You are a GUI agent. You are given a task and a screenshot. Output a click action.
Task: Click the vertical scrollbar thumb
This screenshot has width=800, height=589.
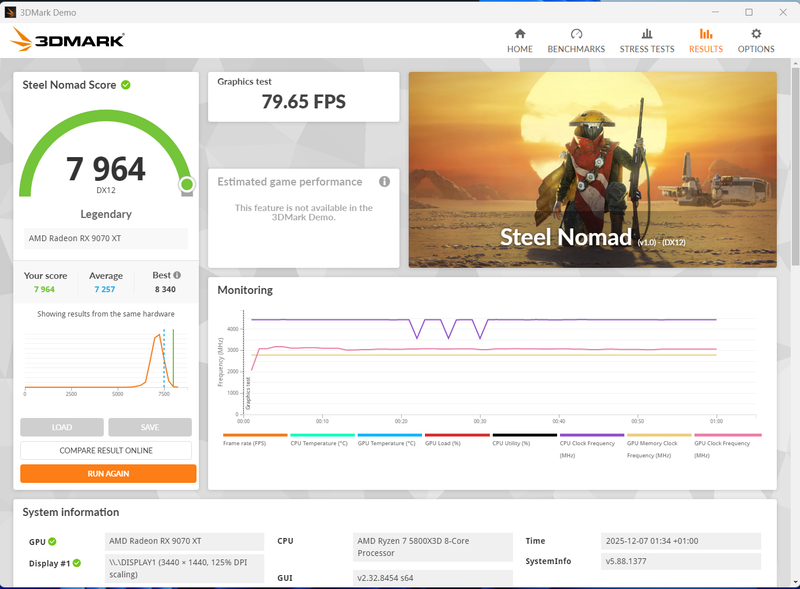[795, 166]
